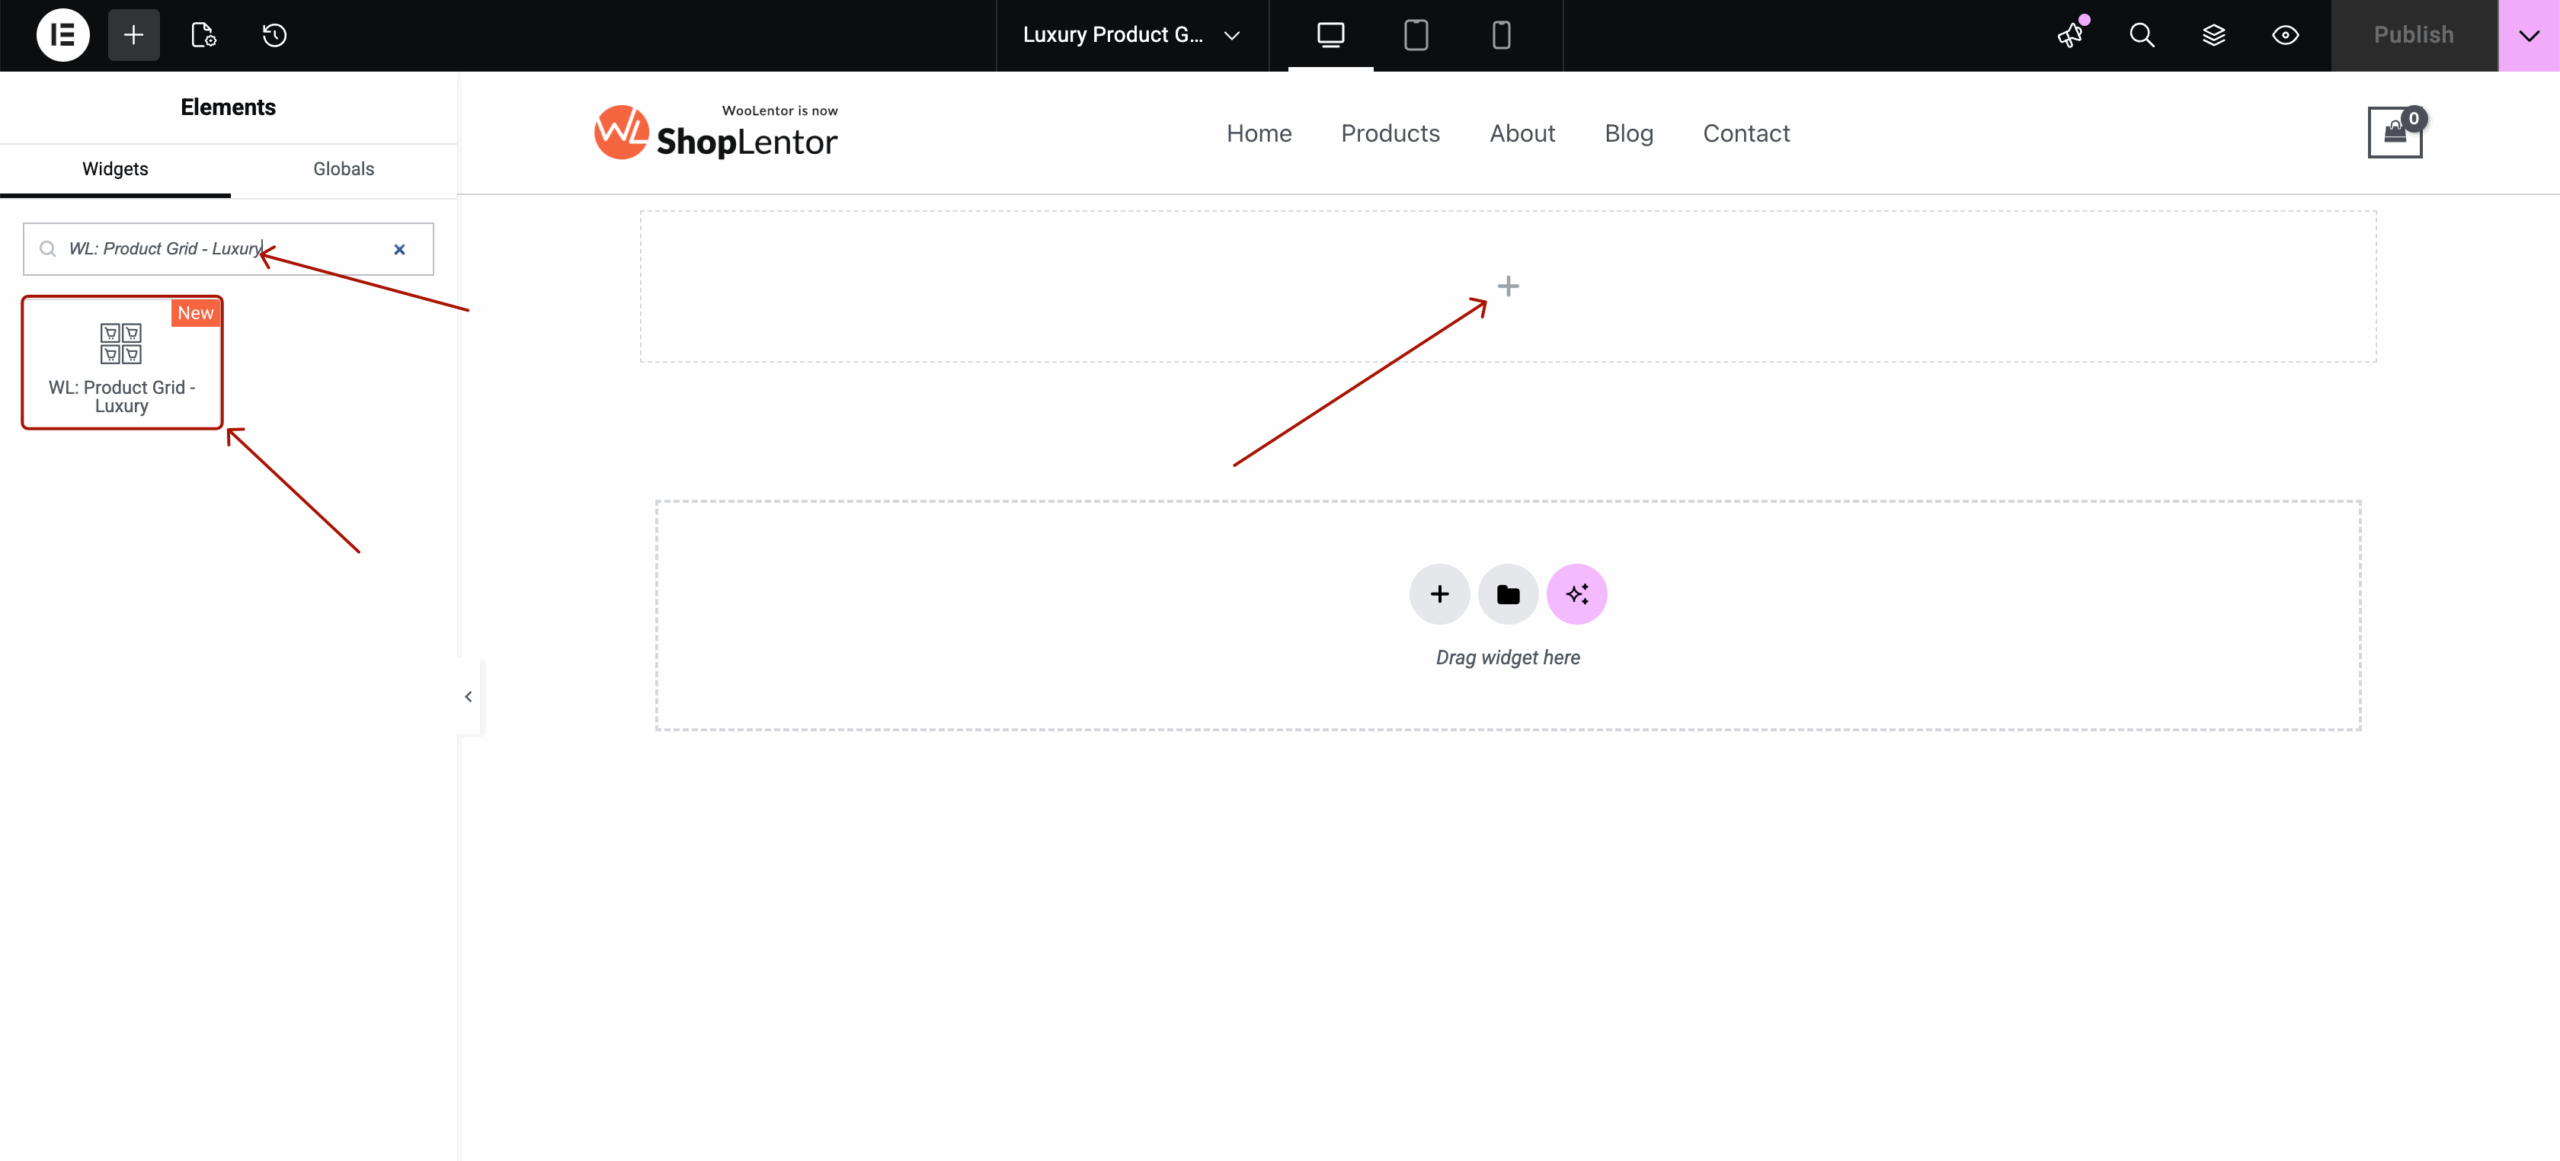Open revision History panel

click(275, 34)
